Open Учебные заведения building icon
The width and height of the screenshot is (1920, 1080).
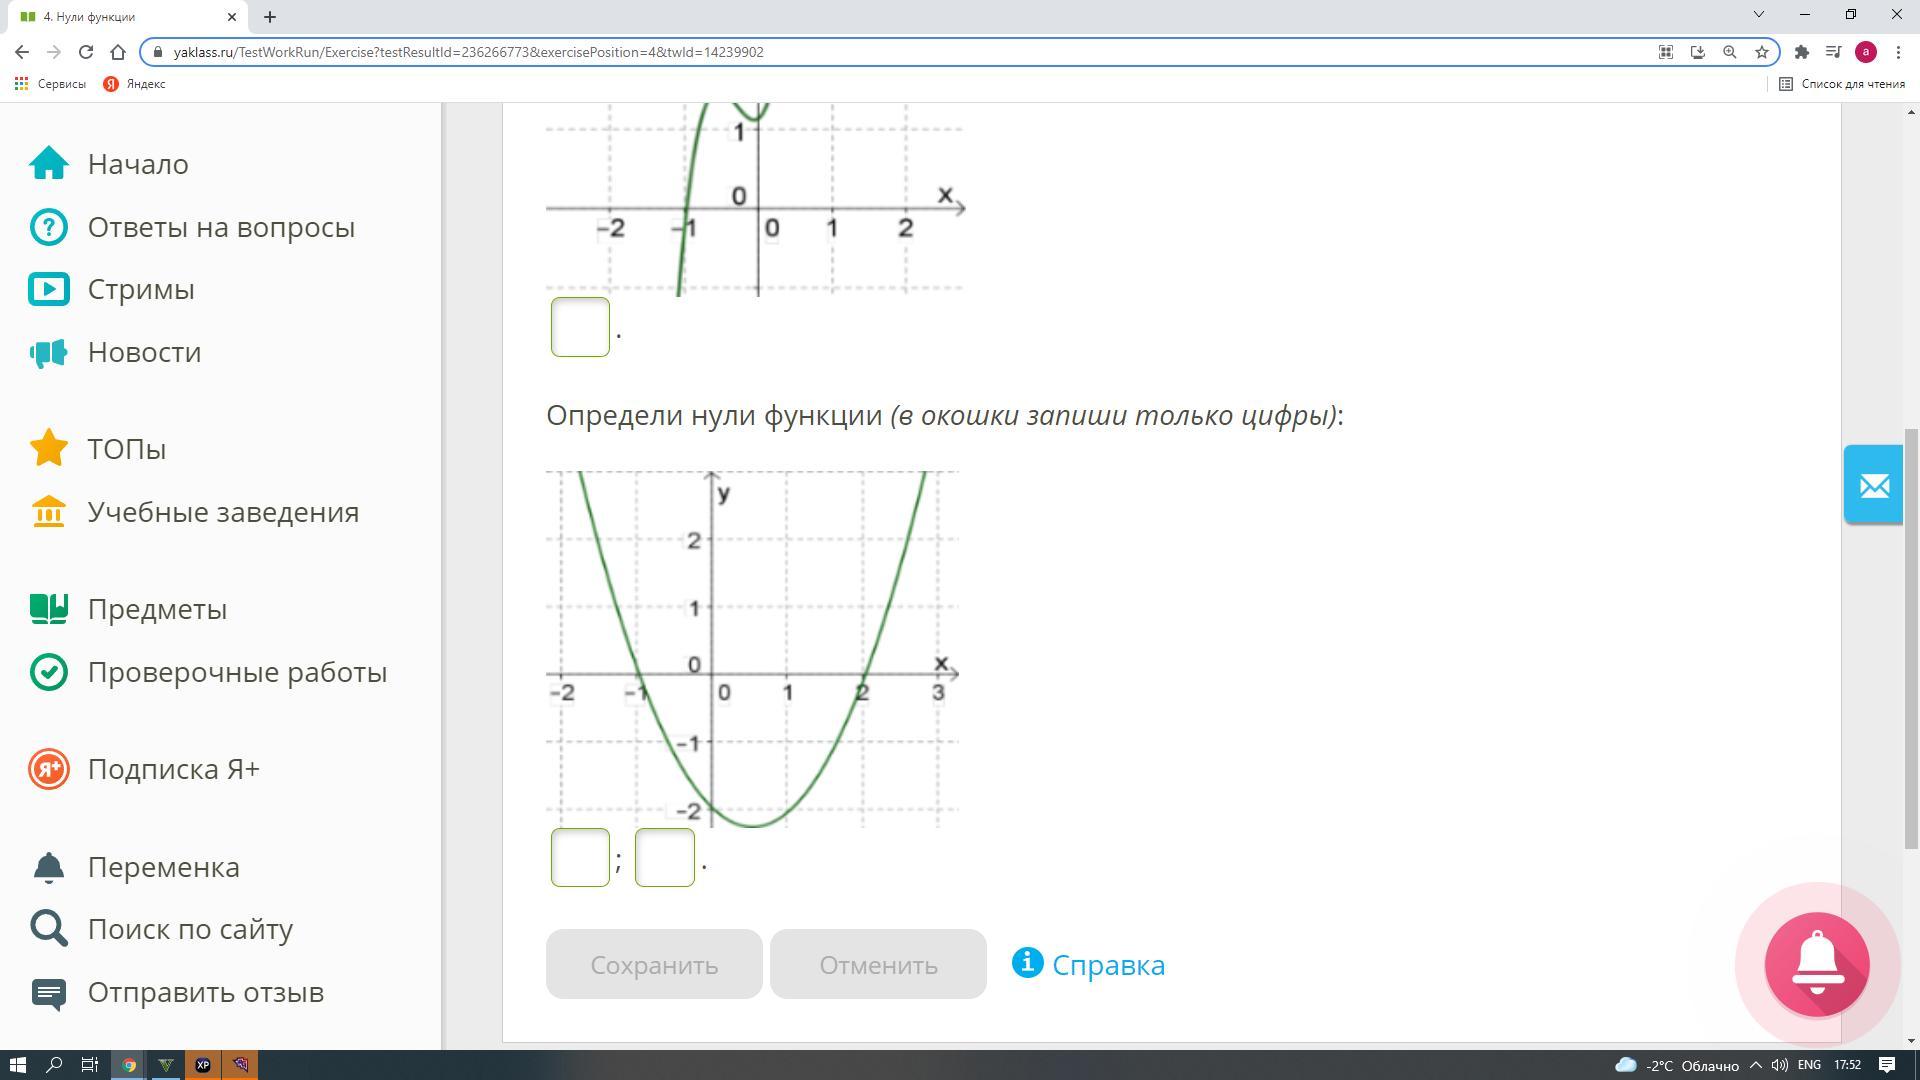pyautogui.click(x=48, y=512)
